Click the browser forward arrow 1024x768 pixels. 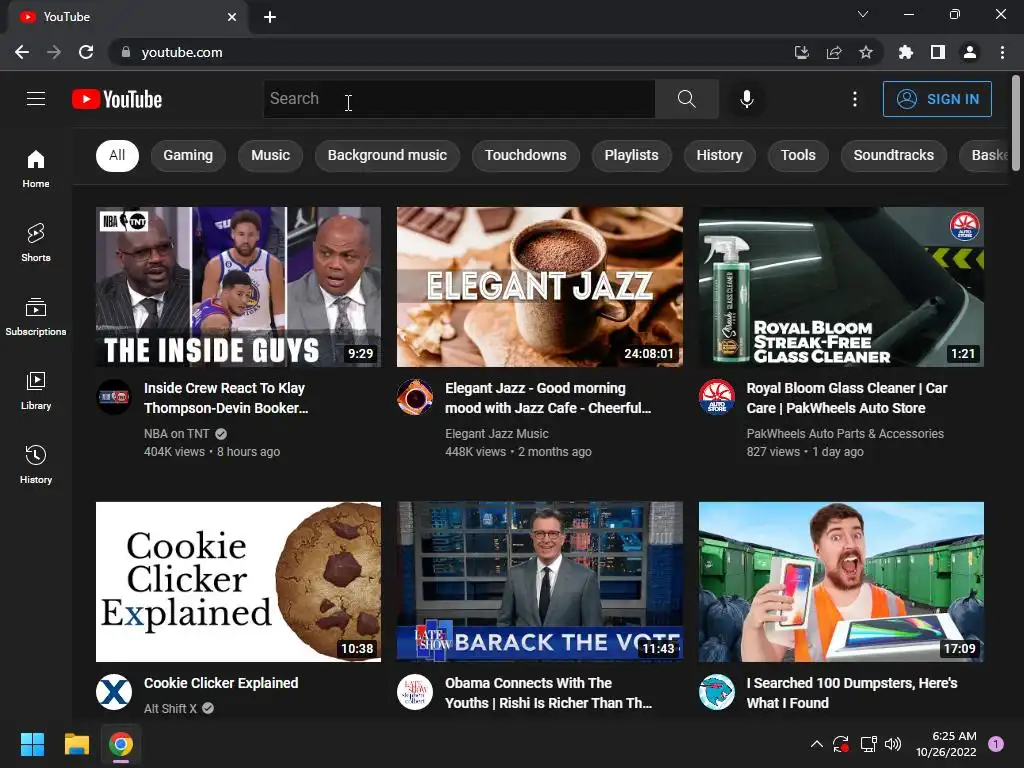[x=54, y=52]
